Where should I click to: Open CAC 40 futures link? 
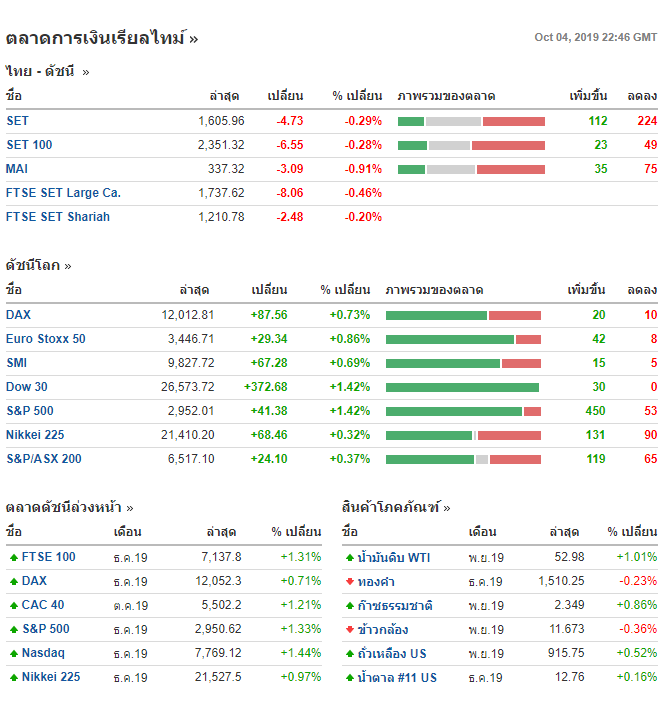coord(43,605)
